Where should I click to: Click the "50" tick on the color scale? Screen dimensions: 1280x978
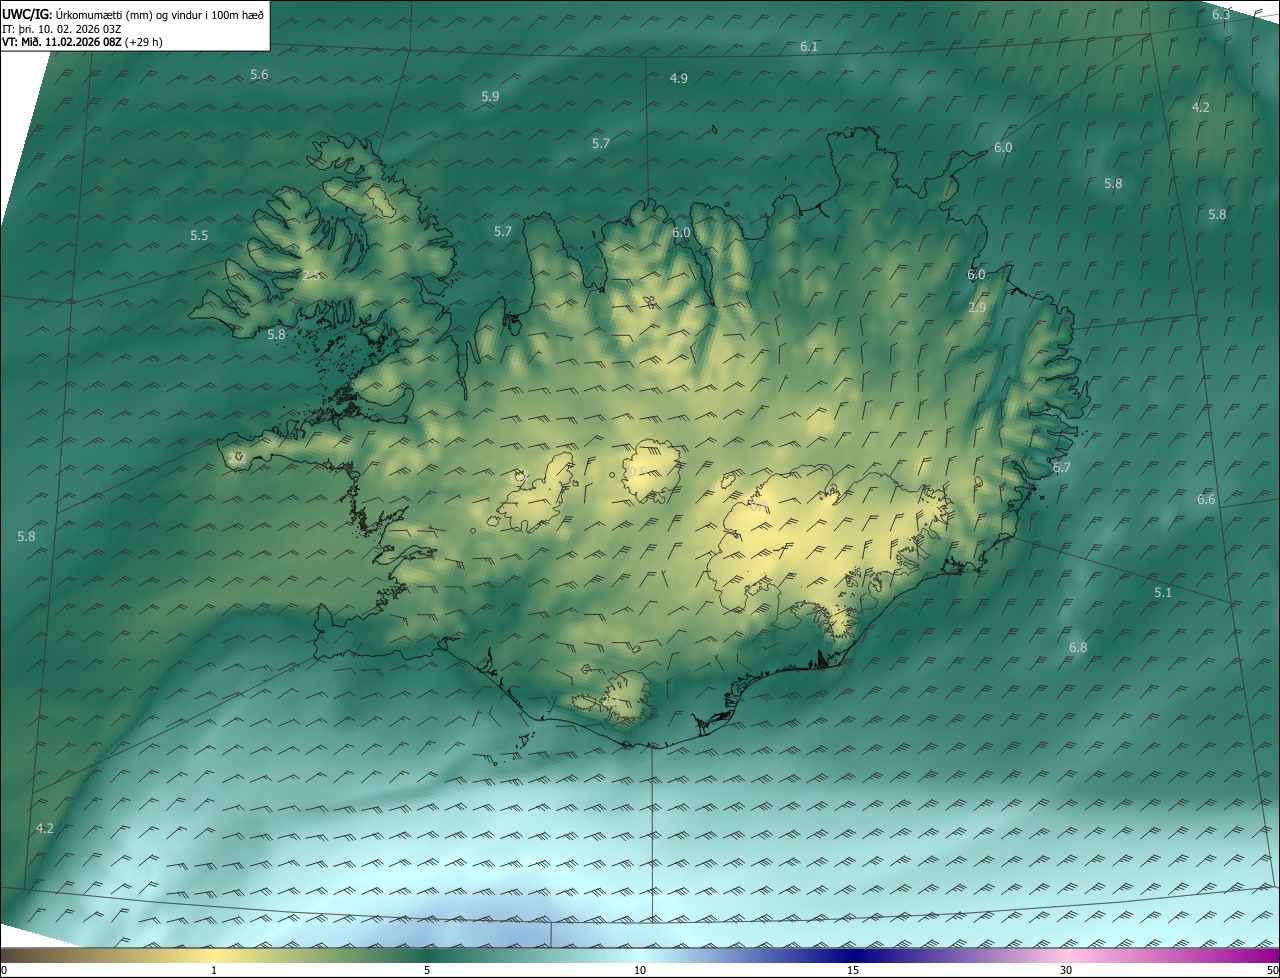click(1272, 970)
